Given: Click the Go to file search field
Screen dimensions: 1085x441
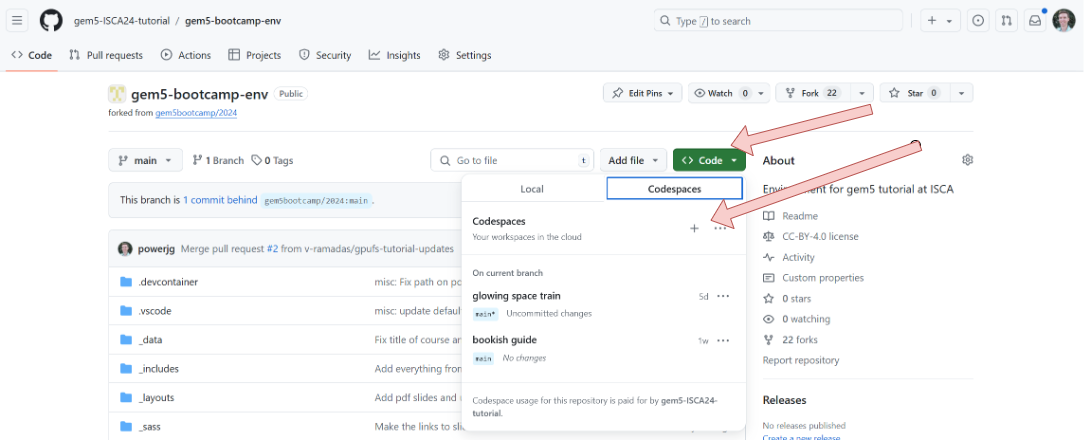Looking at the screenshot, I should [512, 160].
